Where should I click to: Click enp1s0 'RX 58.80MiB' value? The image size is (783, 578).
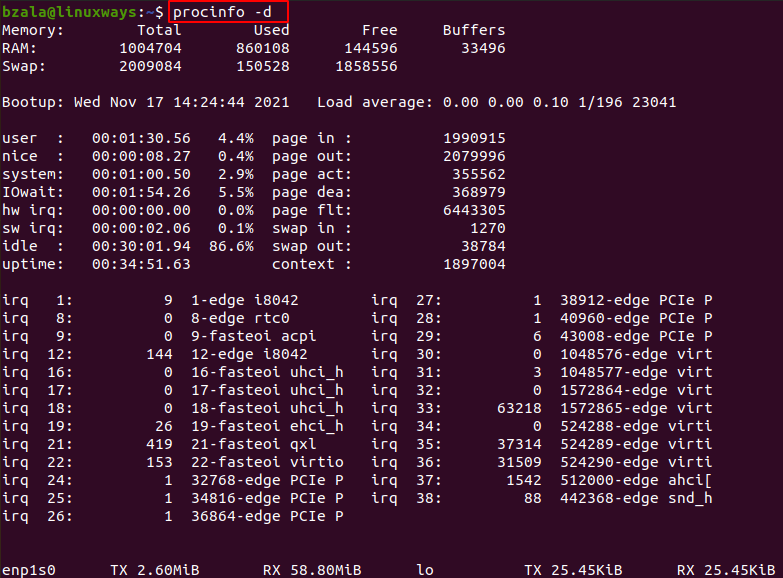(x=312, y=570)
